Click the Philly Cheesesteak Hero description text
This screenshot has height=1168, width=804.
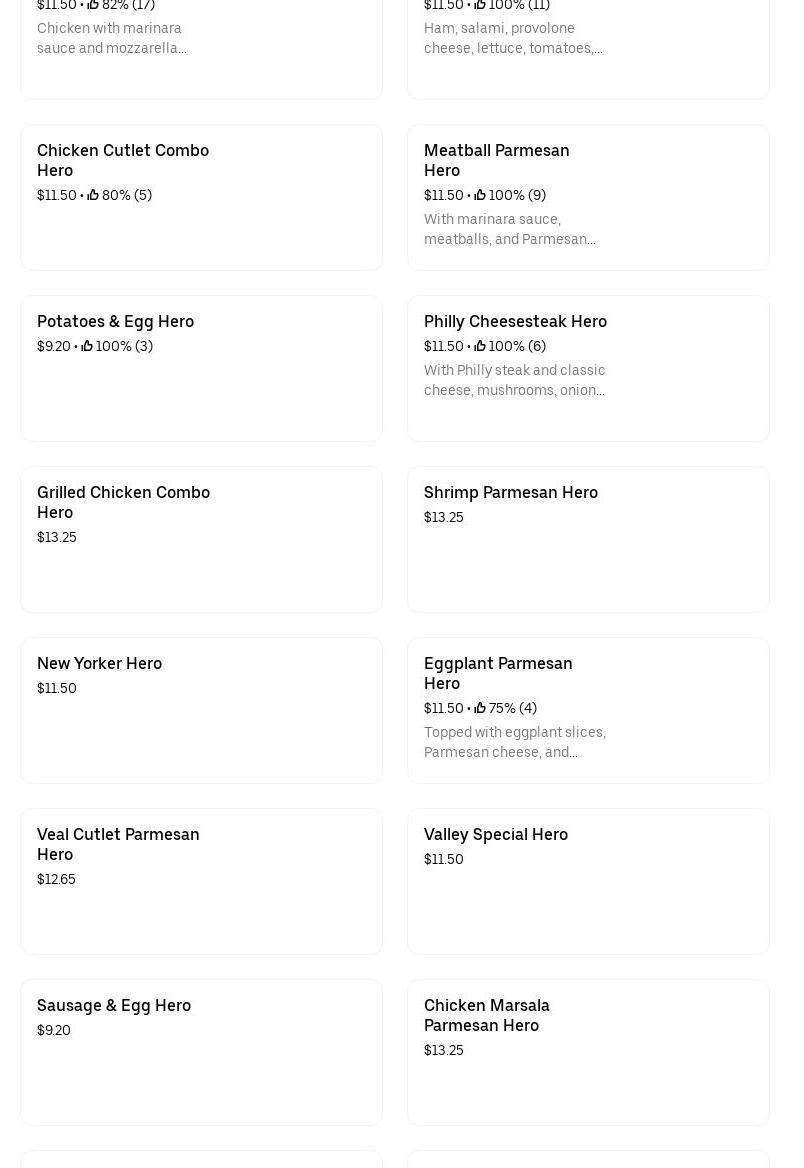click(514, 380)
